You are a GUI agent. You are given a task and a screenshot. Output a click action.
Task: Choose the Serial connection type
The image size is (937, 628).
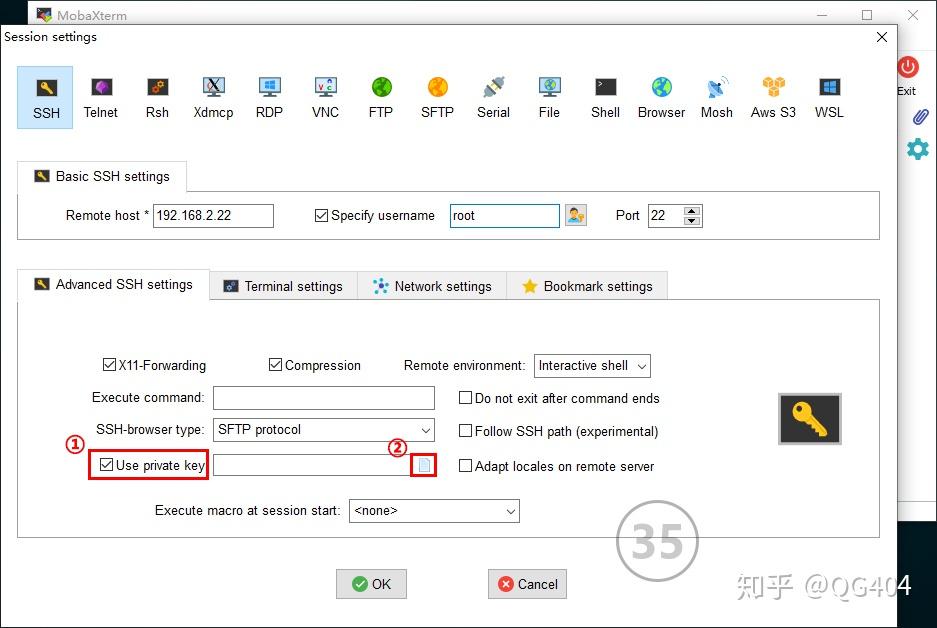pyautogui.click(x=493, y=96)
